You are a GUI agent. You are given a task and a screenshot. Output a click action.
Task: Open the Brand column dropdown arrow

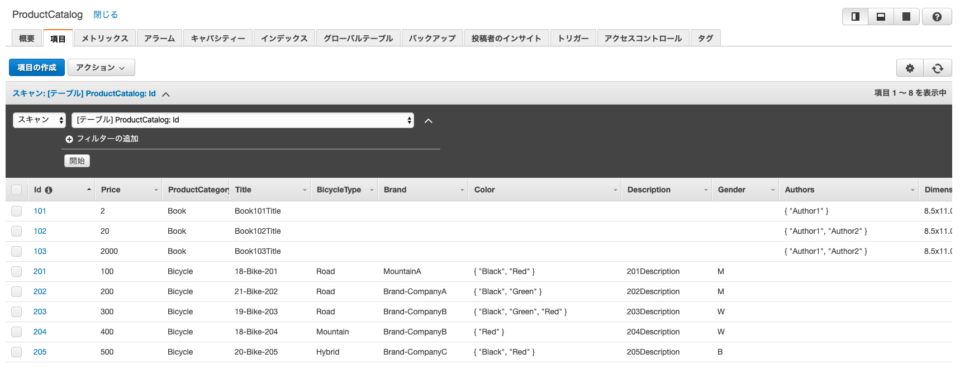point(462,190)
